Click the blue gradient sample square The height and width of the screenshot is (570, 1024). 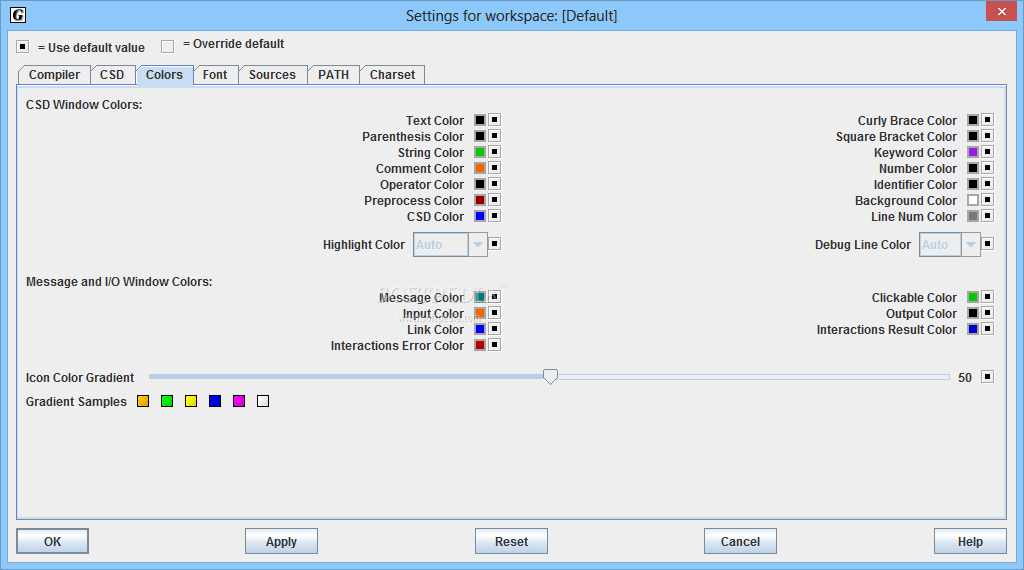[x=215, y=401]
